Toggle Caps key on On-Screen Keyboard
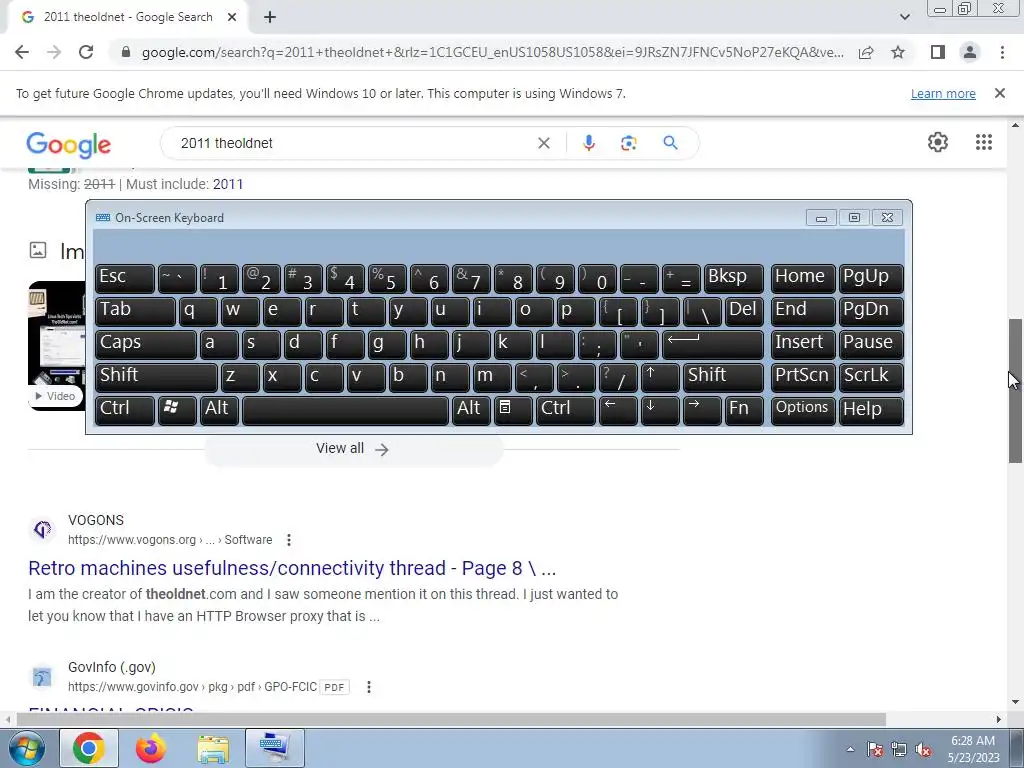This screenshot has width=1024, height=768. point(146,344)
